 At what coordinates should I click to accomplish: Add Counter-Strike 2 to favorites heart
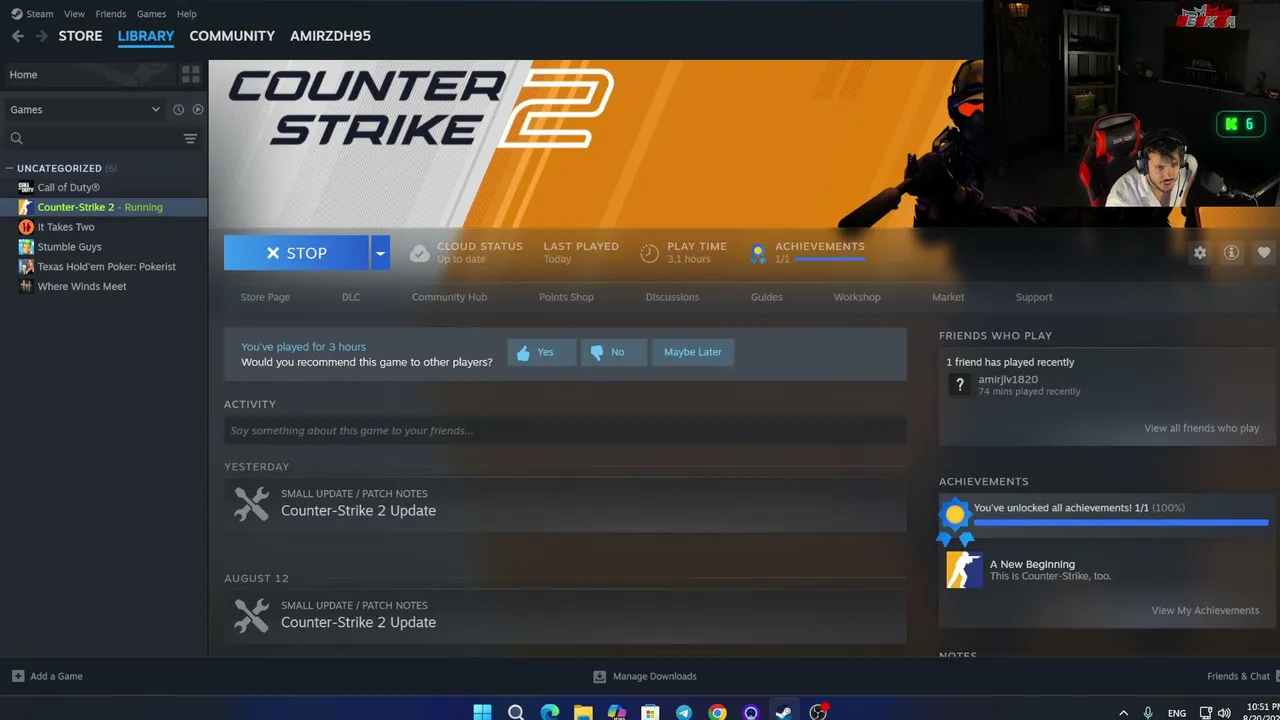(1264, 253)
